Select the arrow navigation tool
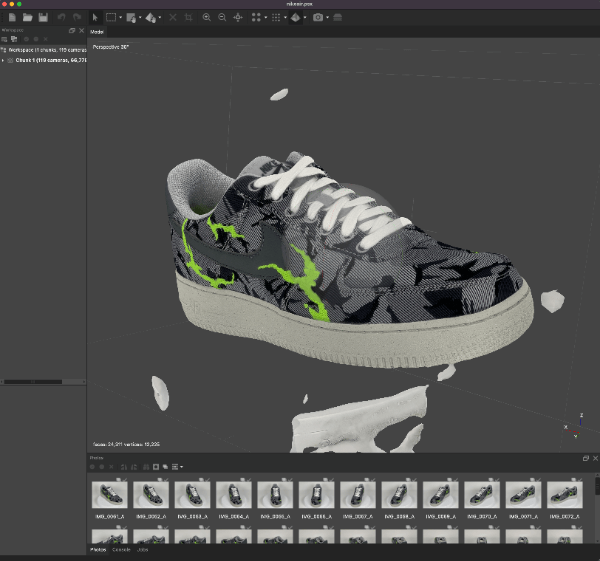Screen dimensions: 600x561 (x=94, y=18)
